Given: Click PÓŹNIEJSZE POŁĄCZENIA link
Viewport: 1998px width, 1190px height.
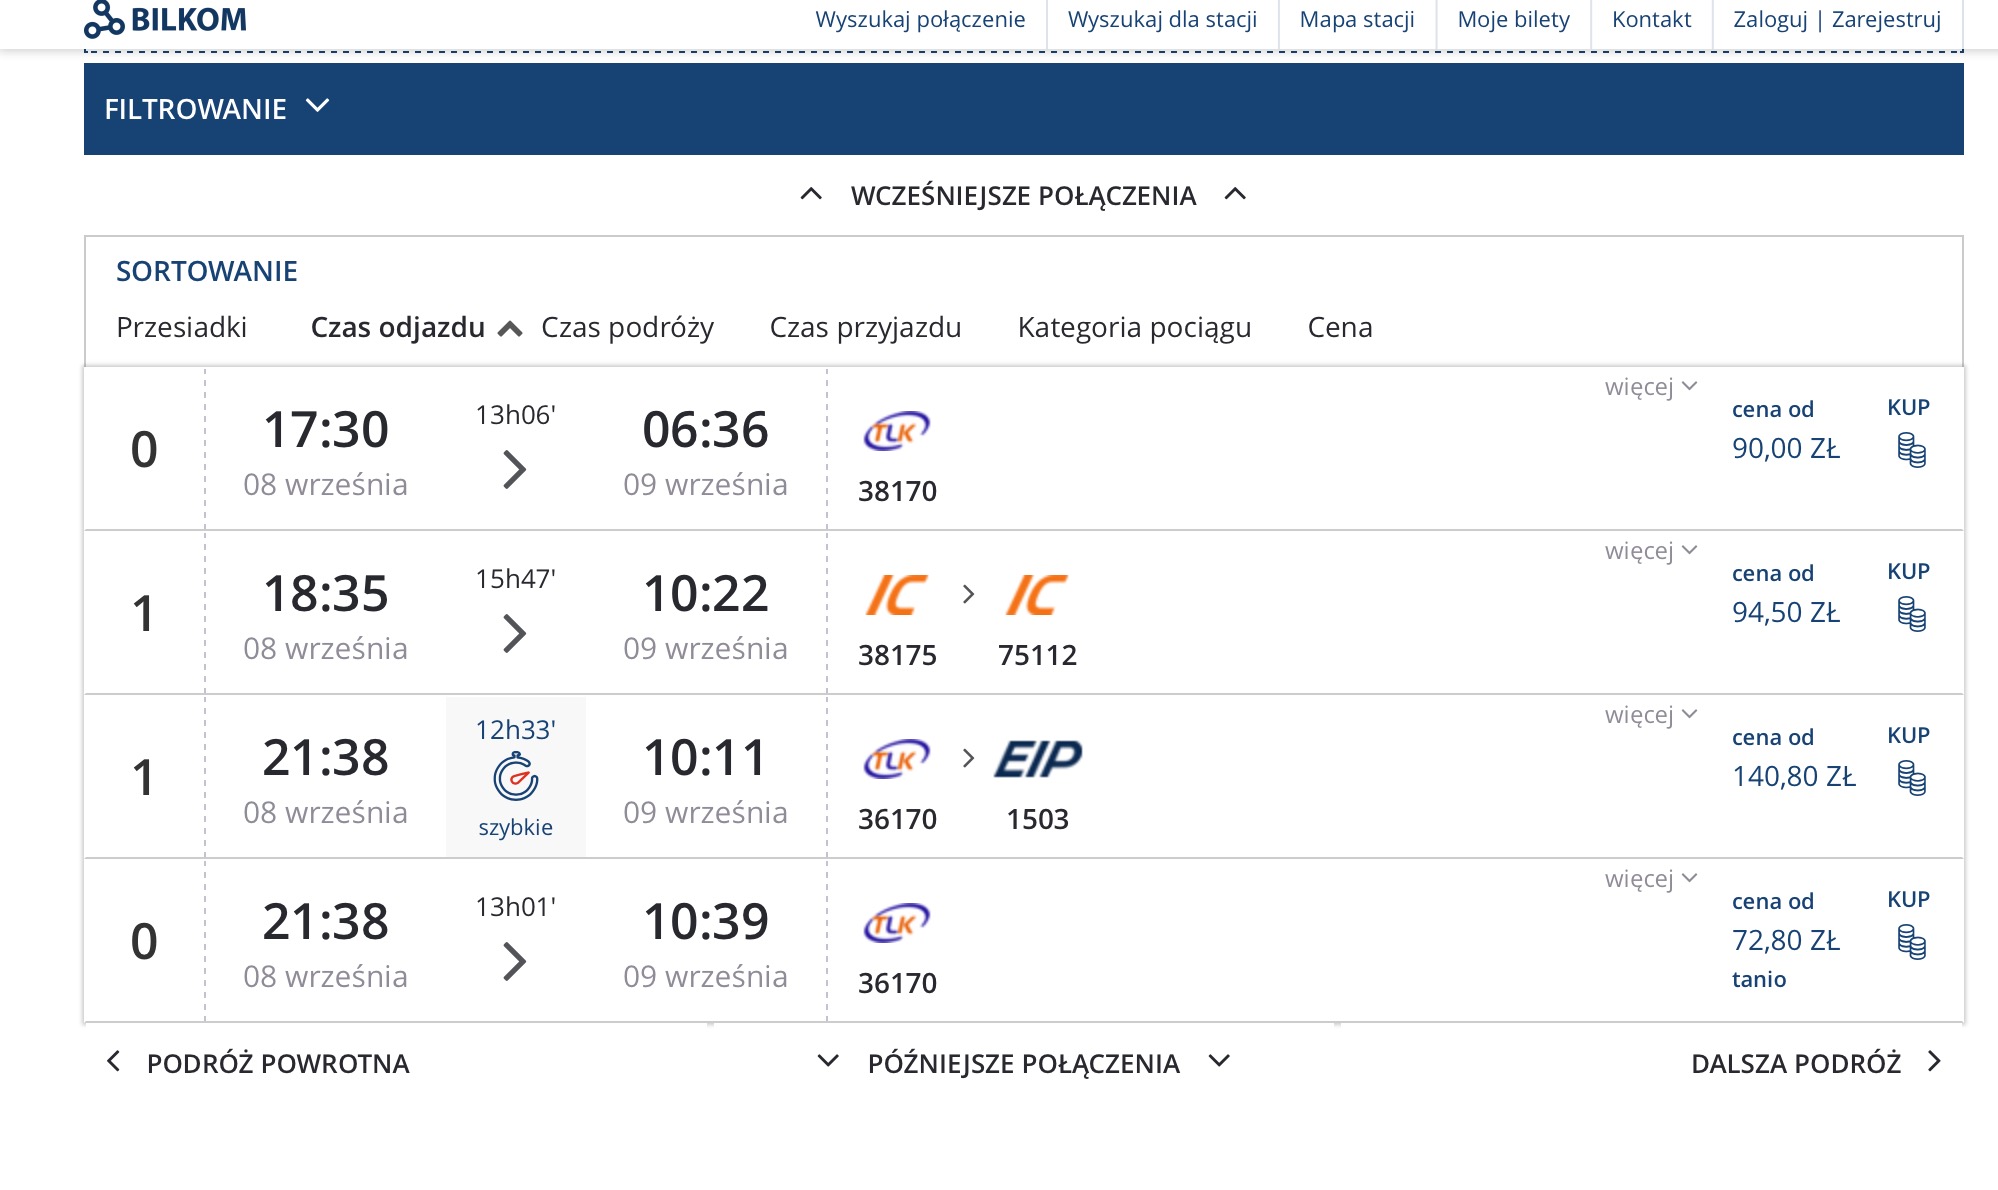Looking at the screenshot, I should click(1023, 1063).
